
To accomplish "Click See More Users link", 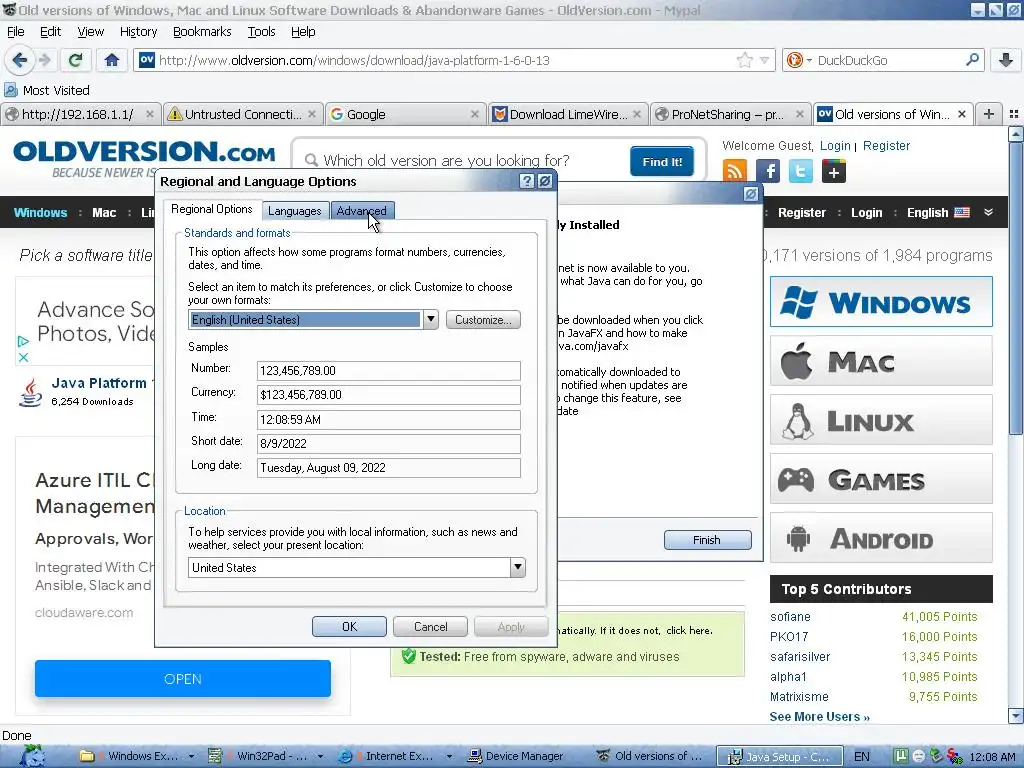I will click(820, 716).
